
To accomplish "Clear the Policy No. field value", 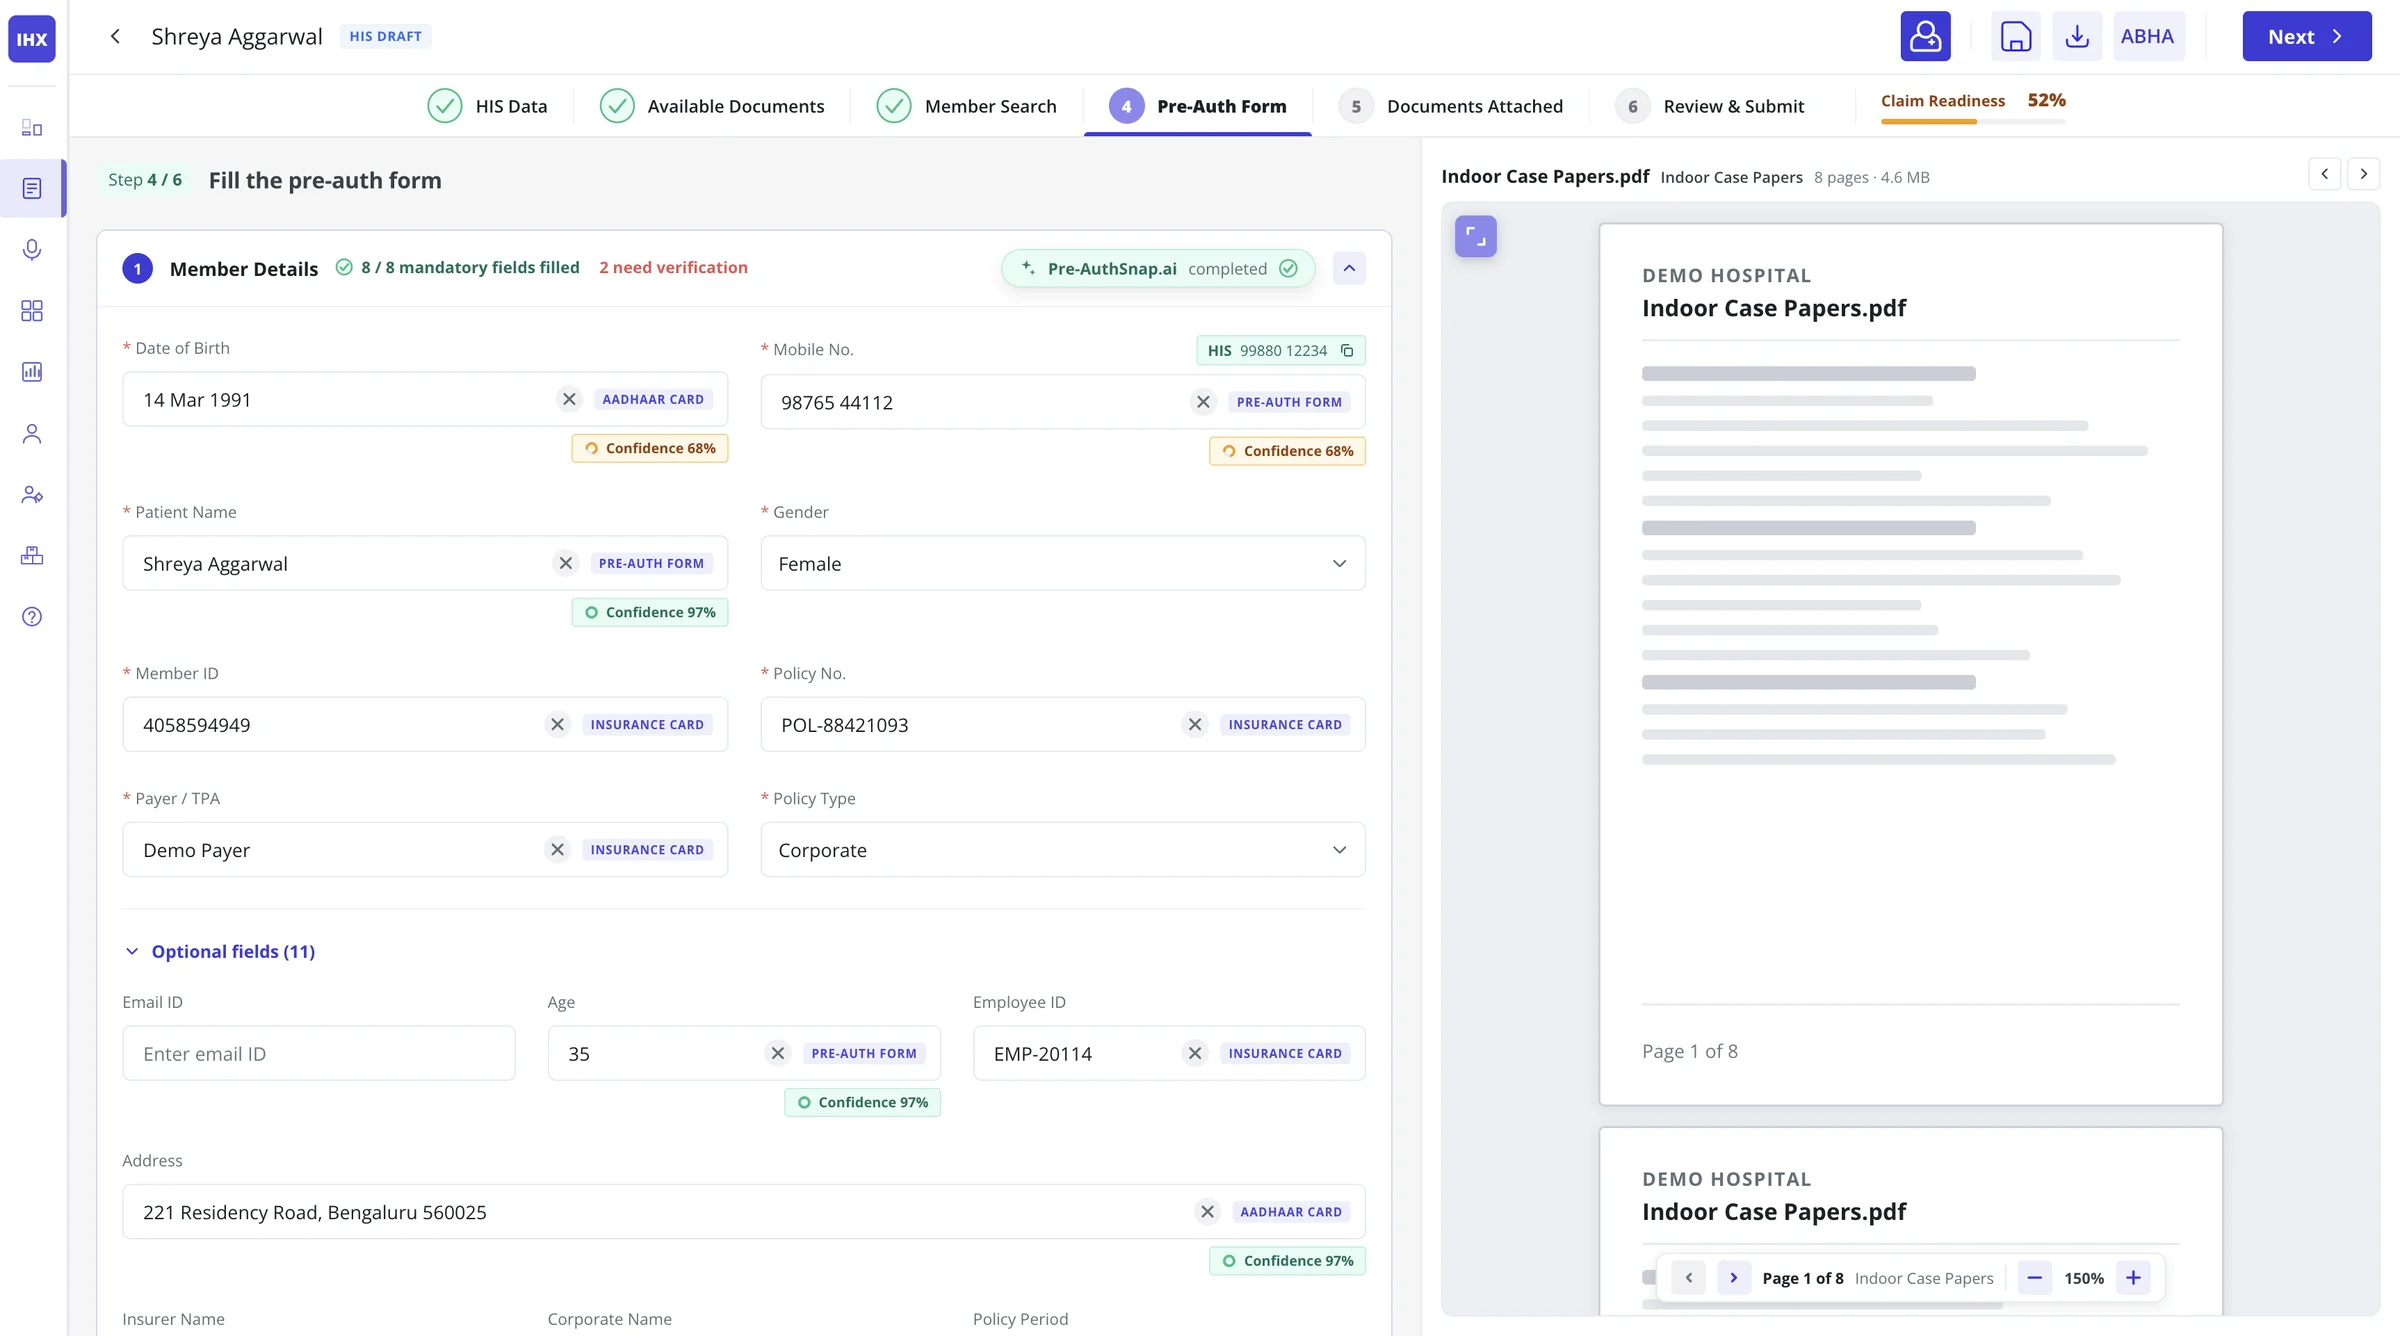I will [x=1194, y=724].
